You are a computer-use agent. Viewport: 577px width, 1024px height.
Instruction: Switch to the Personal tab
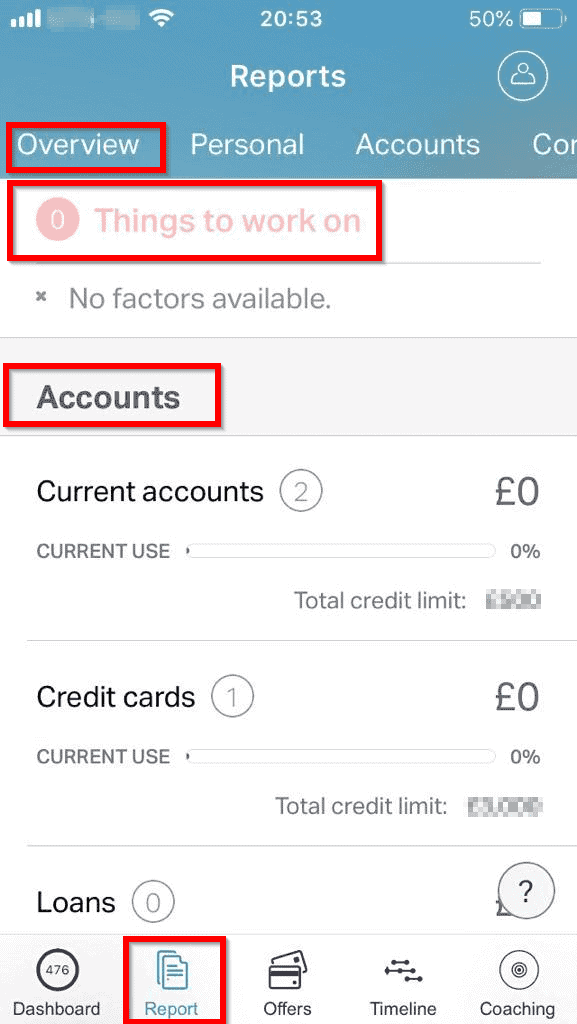click(247, 144)
